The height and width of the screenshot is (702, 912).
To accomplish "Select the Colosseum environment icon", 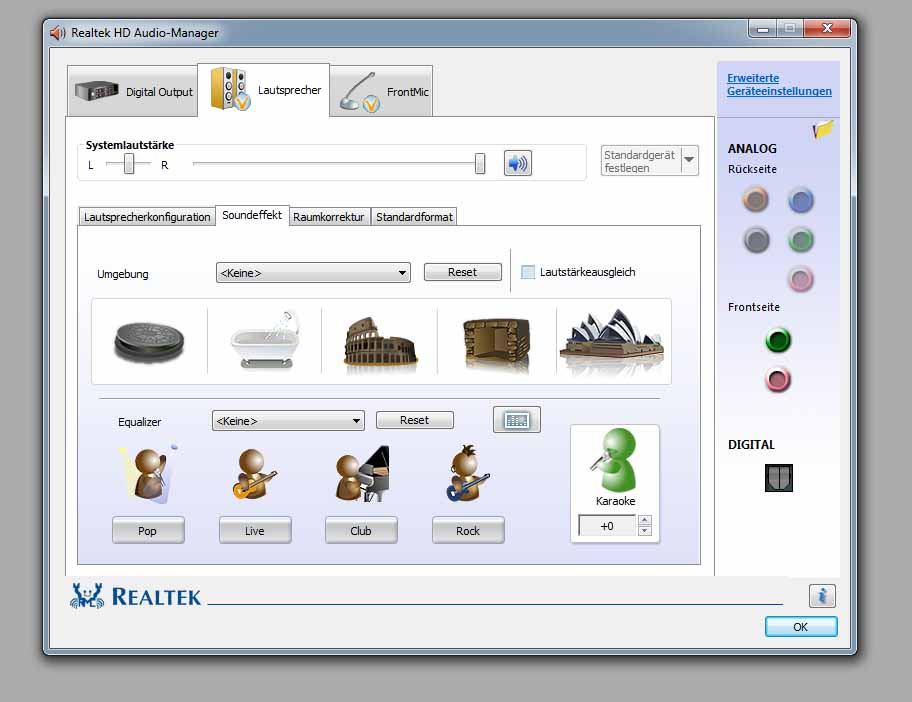I will pyautogui.click(x=380, y=342).
